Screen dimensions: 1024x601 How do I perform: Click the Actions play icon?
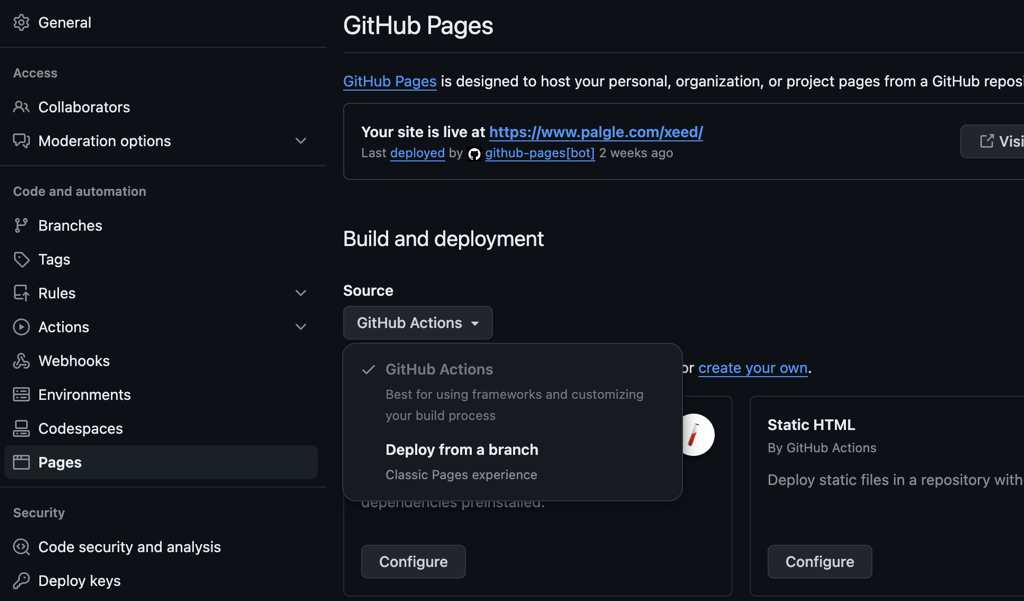point(22,327)
